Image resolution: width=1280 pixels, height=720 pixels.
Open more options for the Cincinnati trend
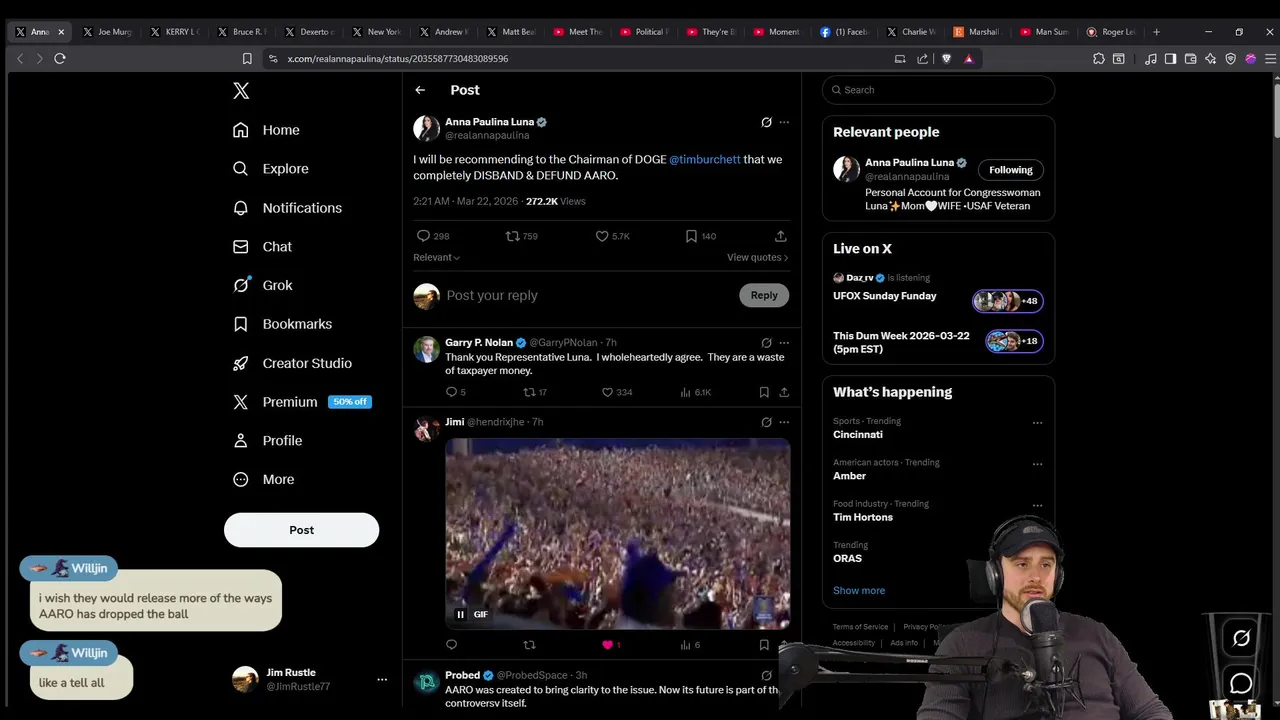[1037, 422]
